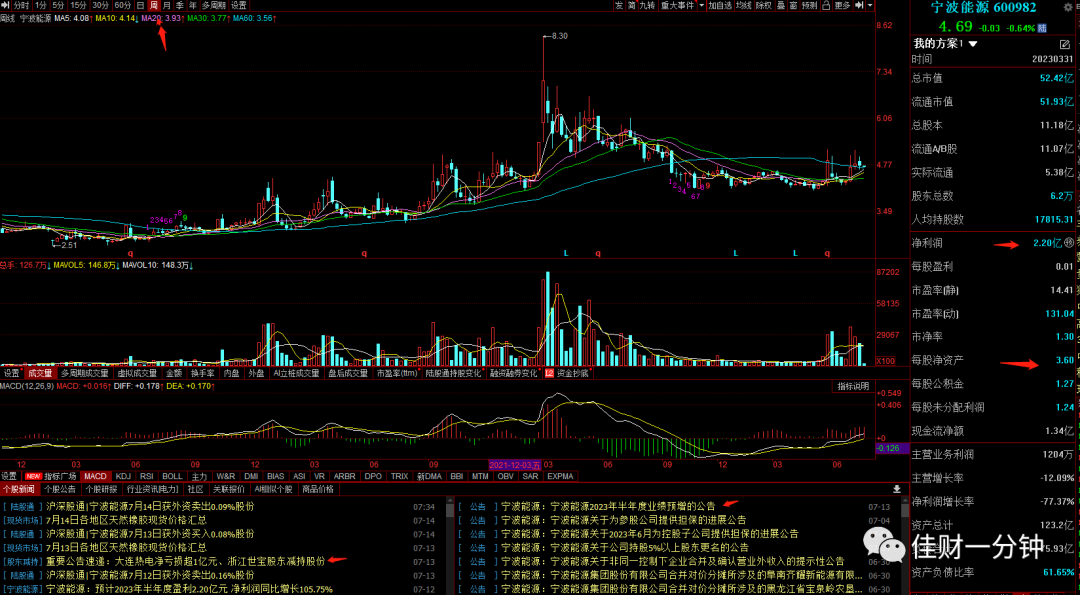The image size is (1080, 595).
Task: Expand dropdown arrow next to 重大事件
Action: [x=701, y=5]
